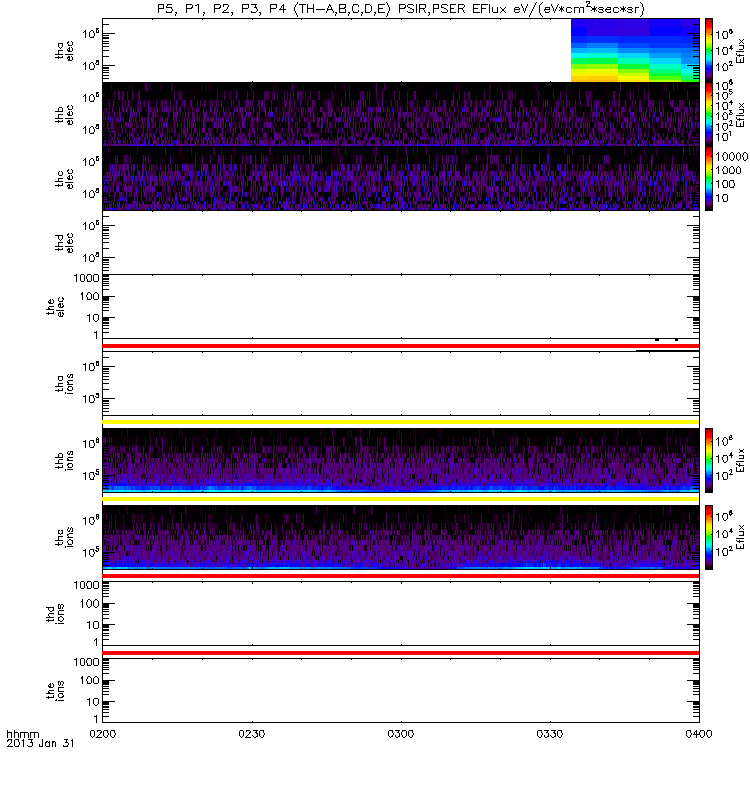Image resolution: width=750 pixels, height=800 pixels.
Task: Click the 0400 time axis label
Action: coord(699,734)
